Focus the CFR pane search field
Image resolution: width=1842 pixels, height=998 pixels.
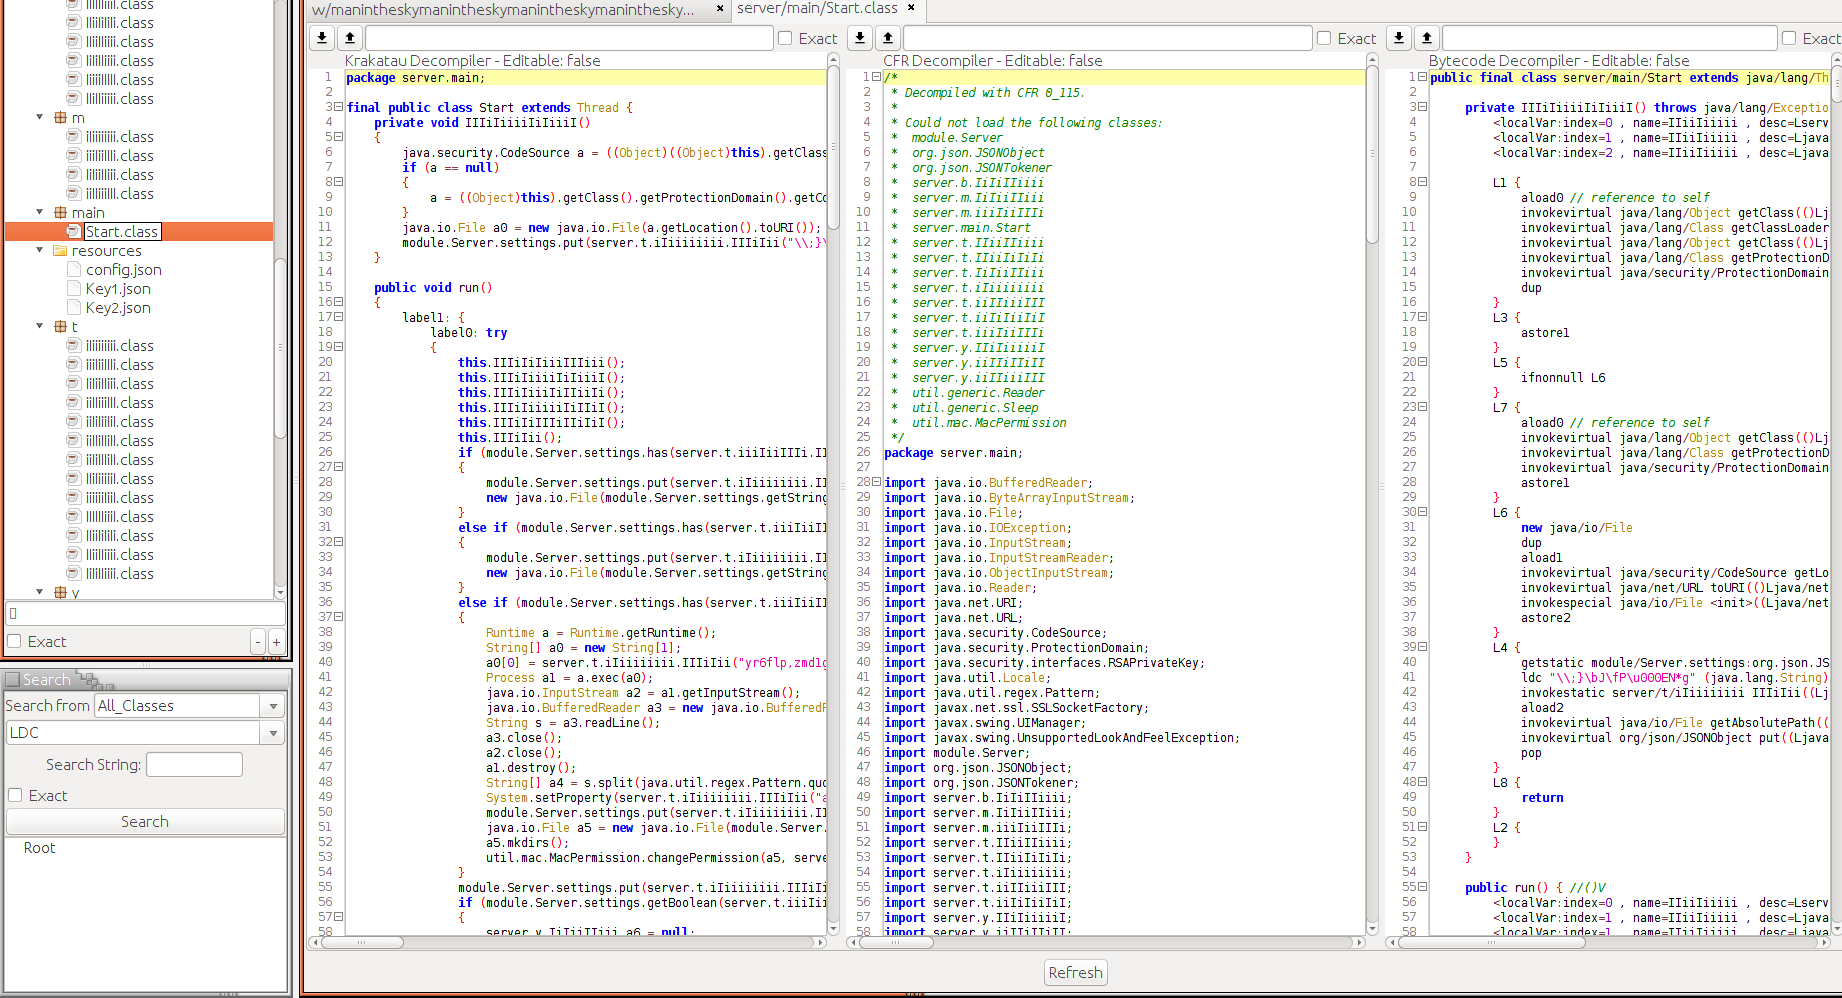coord(1107,38)
